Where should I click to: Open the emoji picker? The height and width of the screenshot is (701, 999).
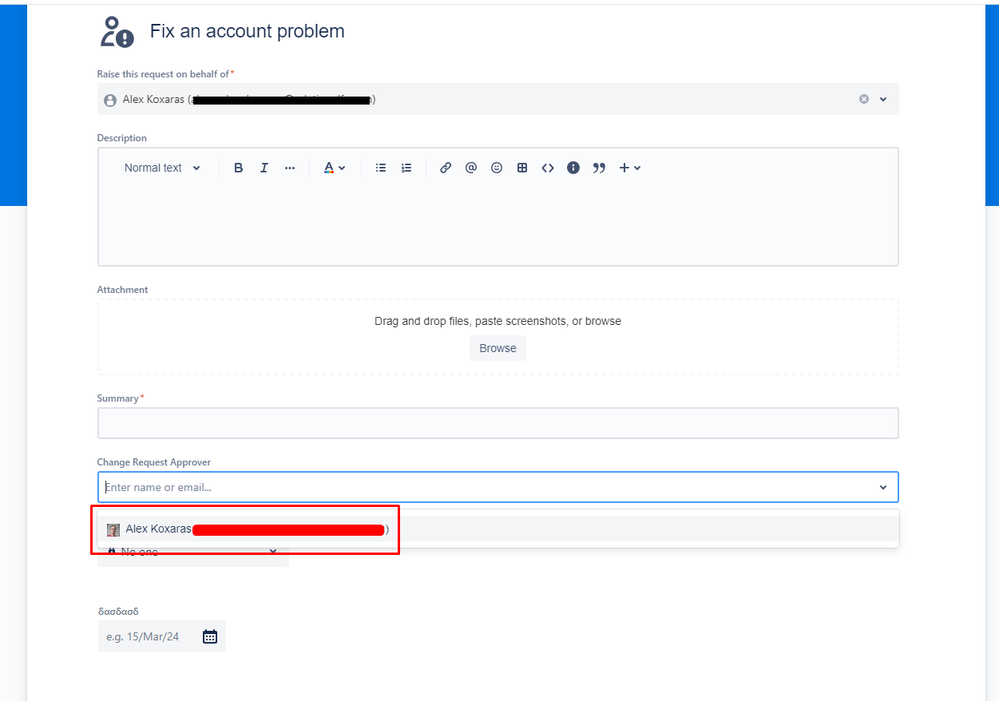496,168
